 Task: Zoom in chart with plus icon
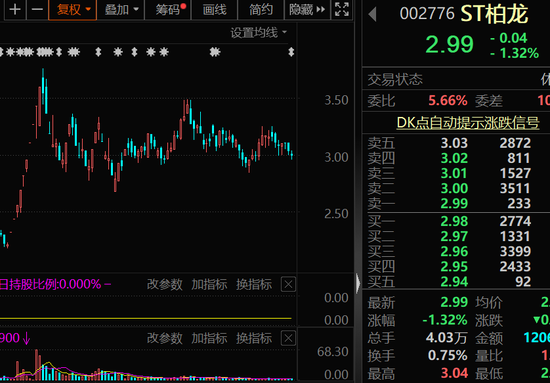[x=14, y=9]
